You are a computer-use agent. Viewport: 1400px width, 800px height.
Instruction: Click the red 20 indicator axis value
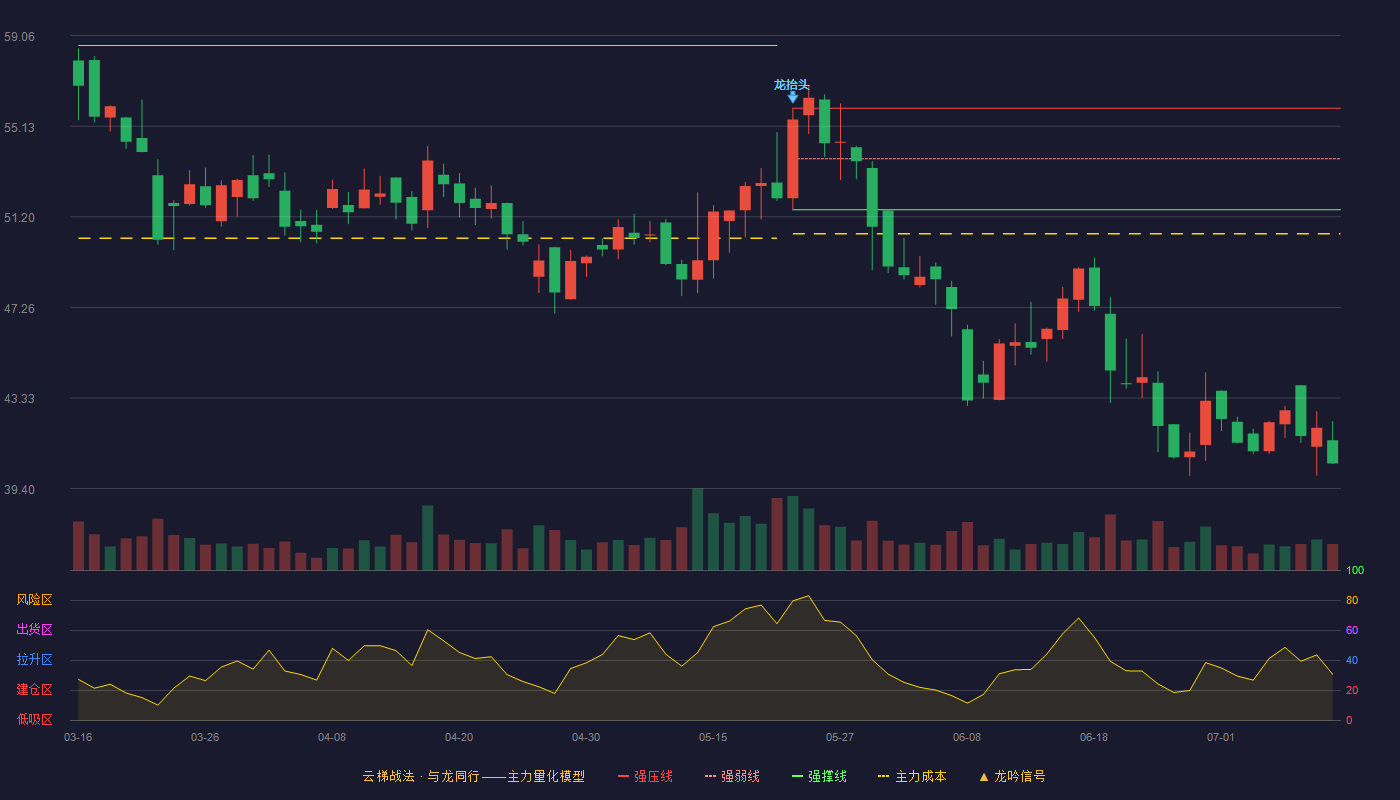point(1352,690)
